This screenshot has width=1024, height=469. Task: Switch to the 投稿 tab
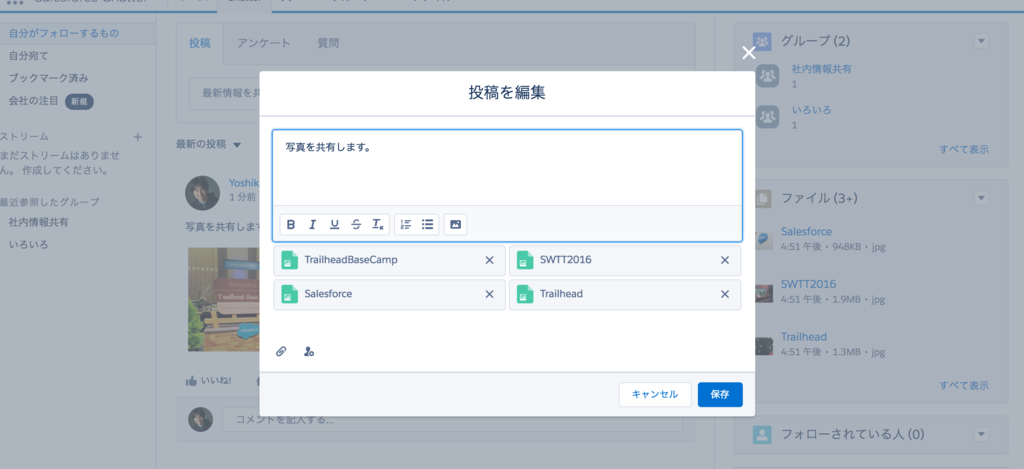(x=200, y=44)
